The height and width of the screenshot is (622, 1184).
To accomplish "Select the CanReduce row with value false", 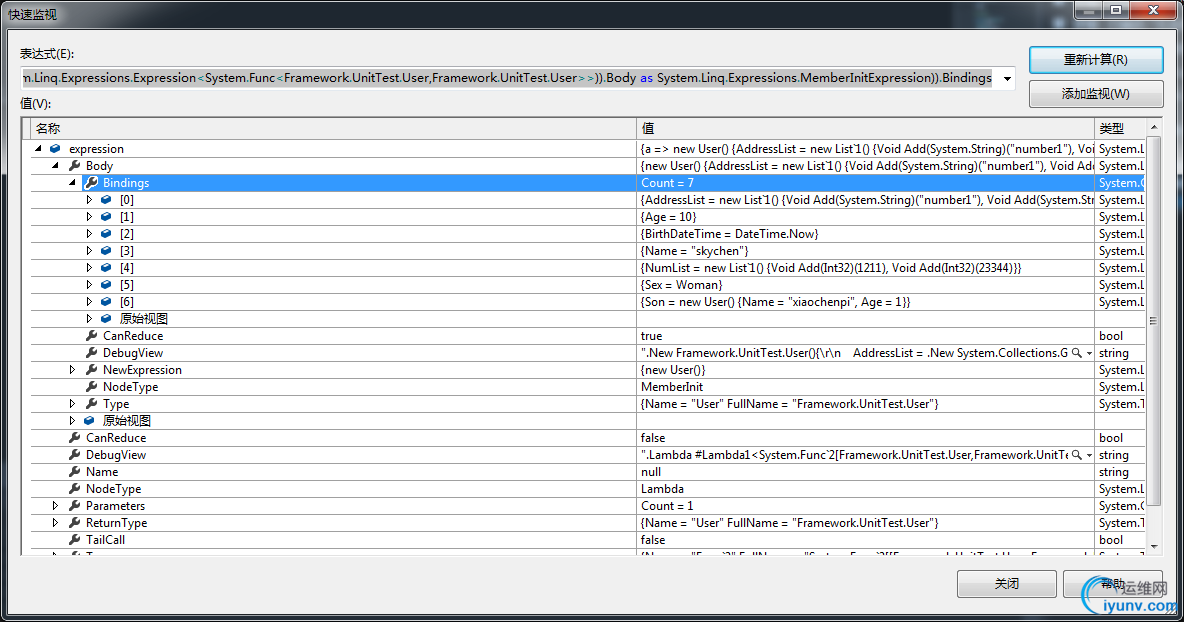I will tap(587, 438).
